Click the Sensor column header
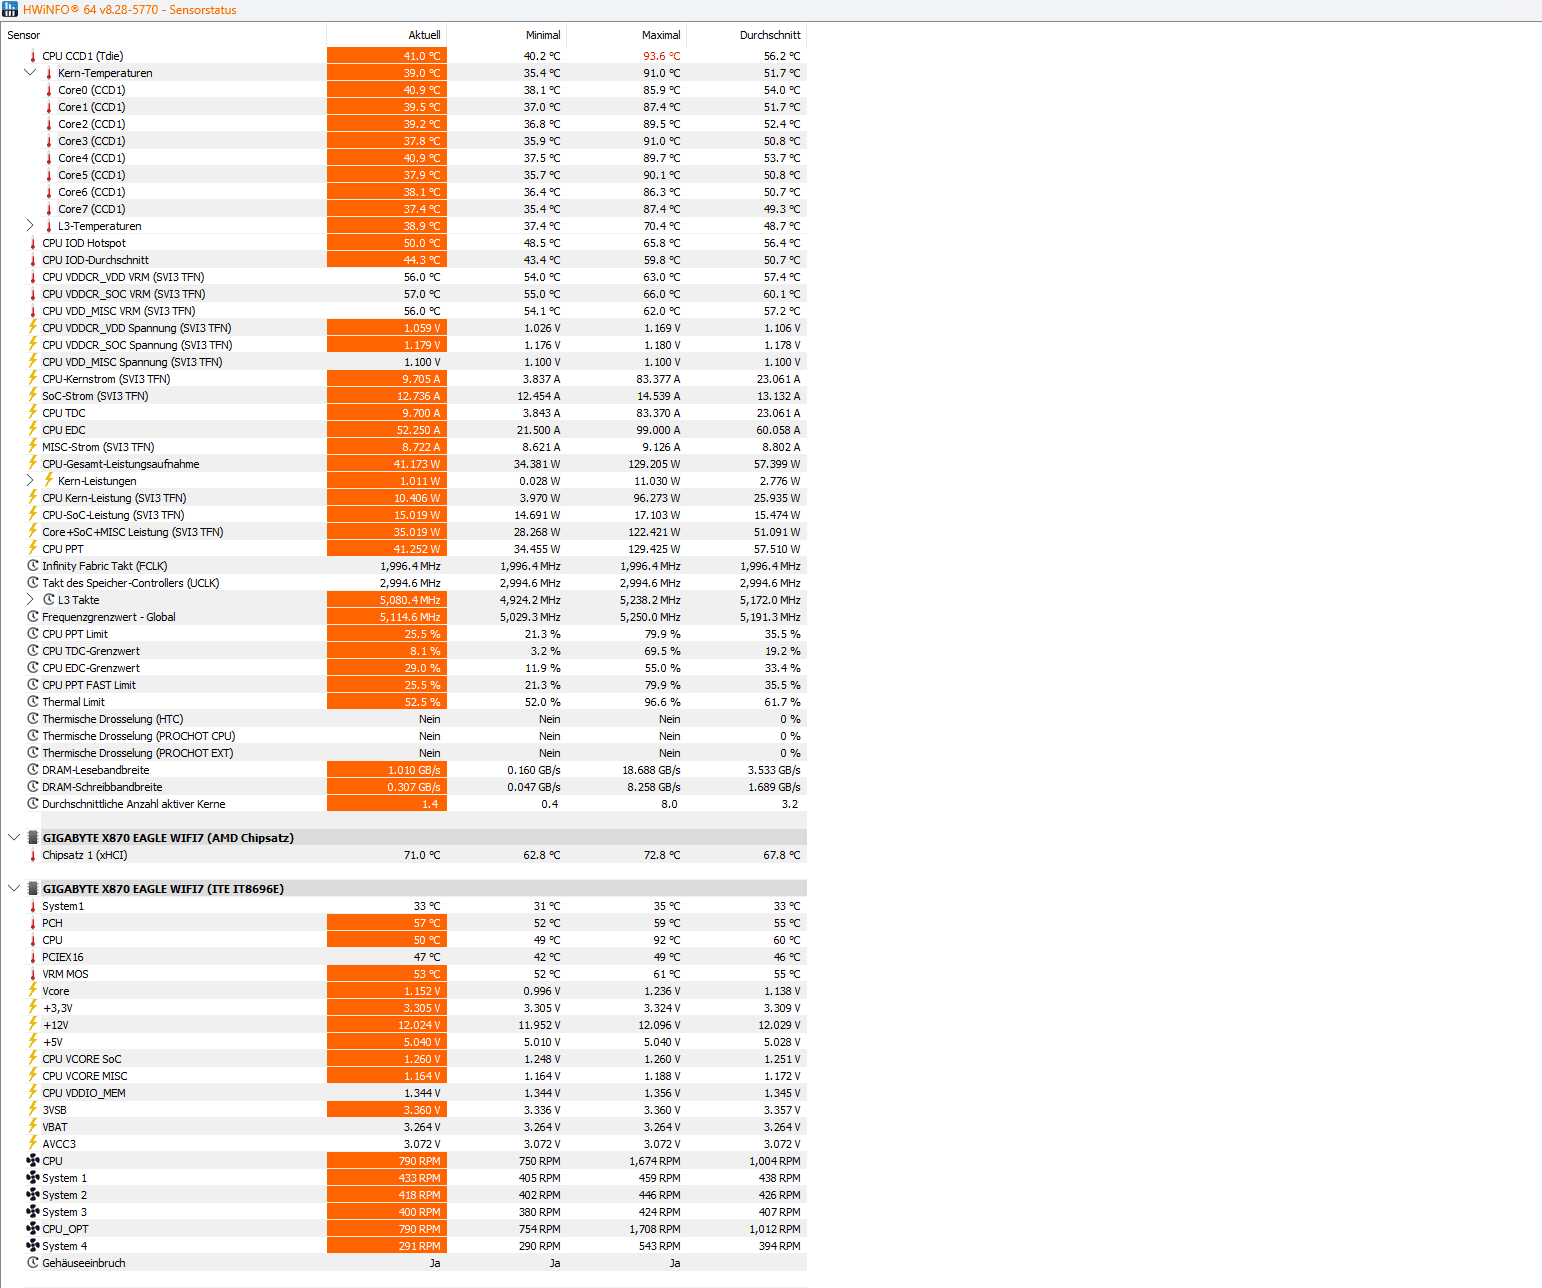This screenshot has width=1542, height=1288. [x=24, y=35]
